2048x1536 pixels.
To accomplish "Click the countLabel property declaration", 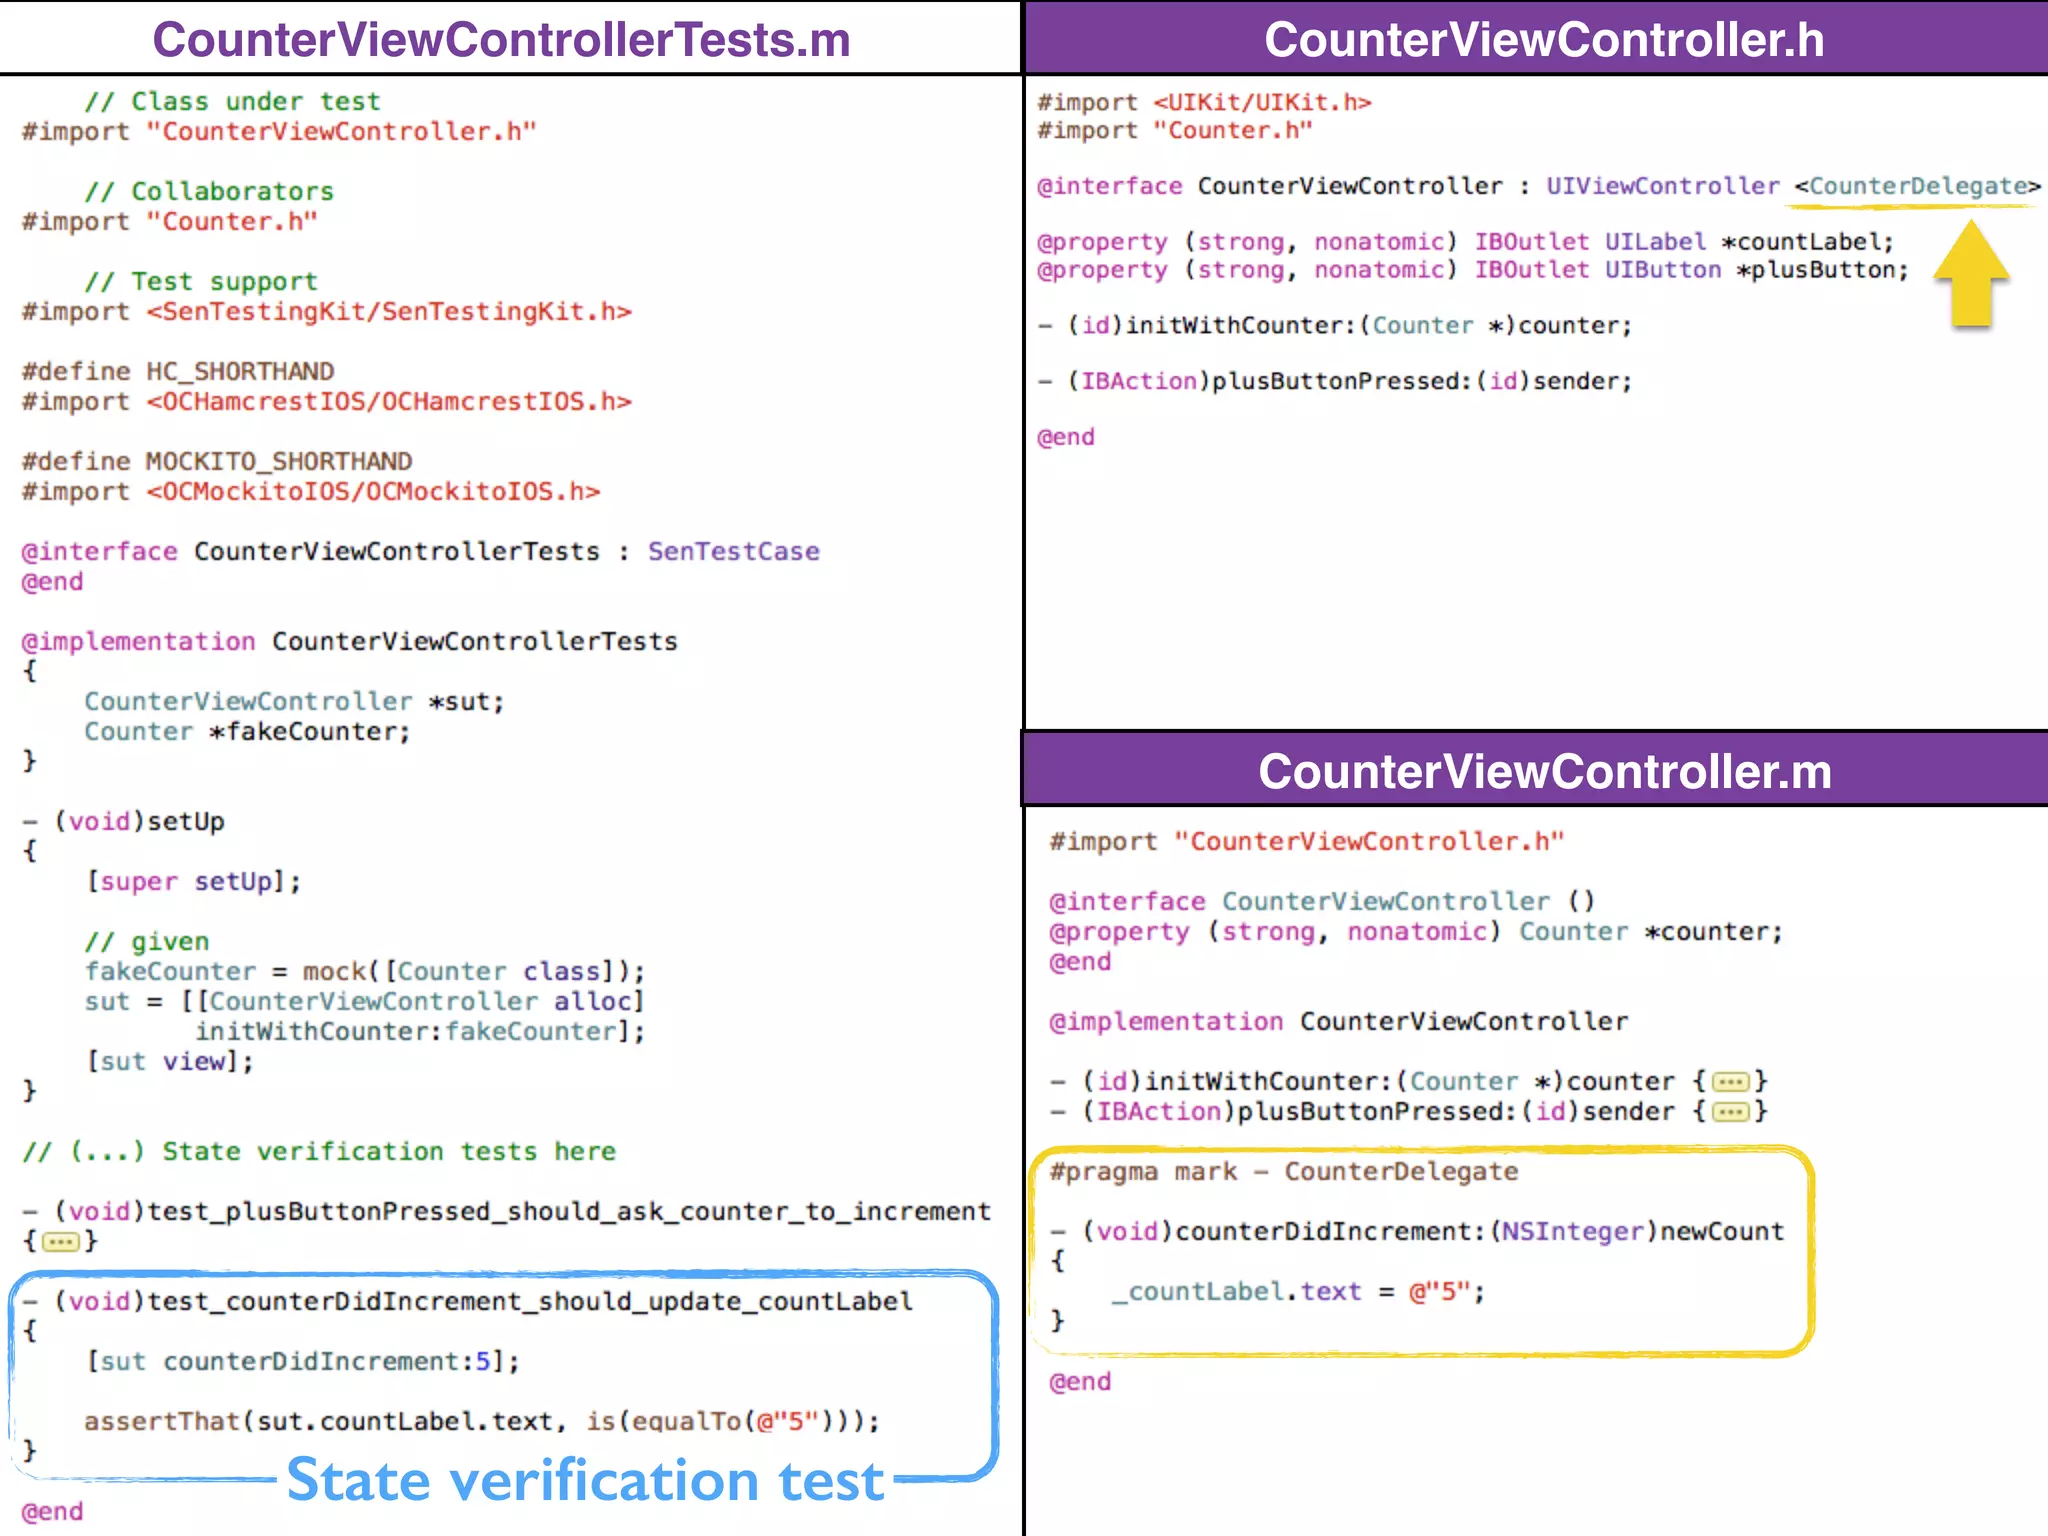I will [1466, 243].
